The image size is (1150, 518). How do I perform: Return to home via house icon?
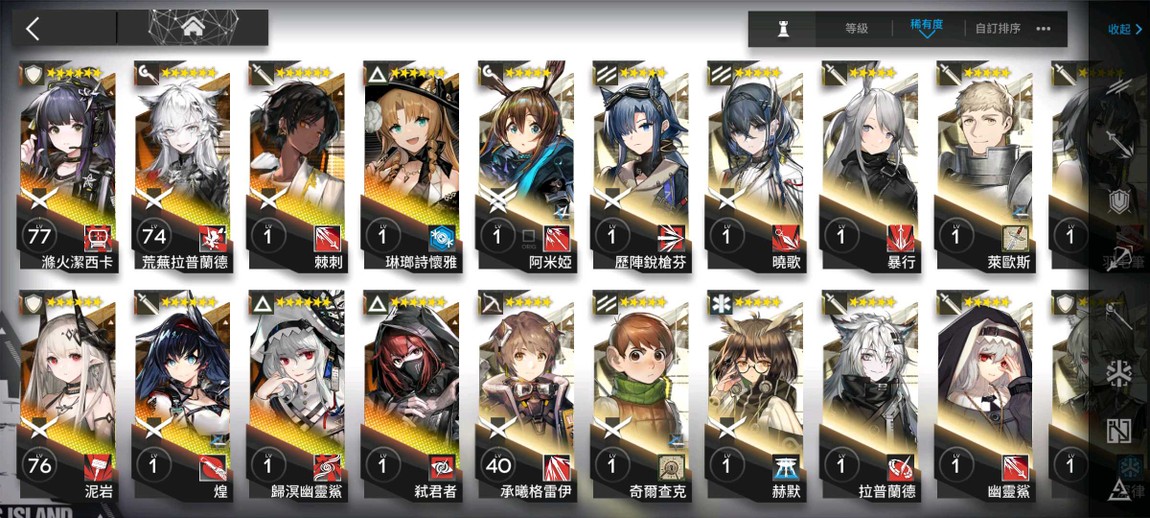click(x=193, y=27)
